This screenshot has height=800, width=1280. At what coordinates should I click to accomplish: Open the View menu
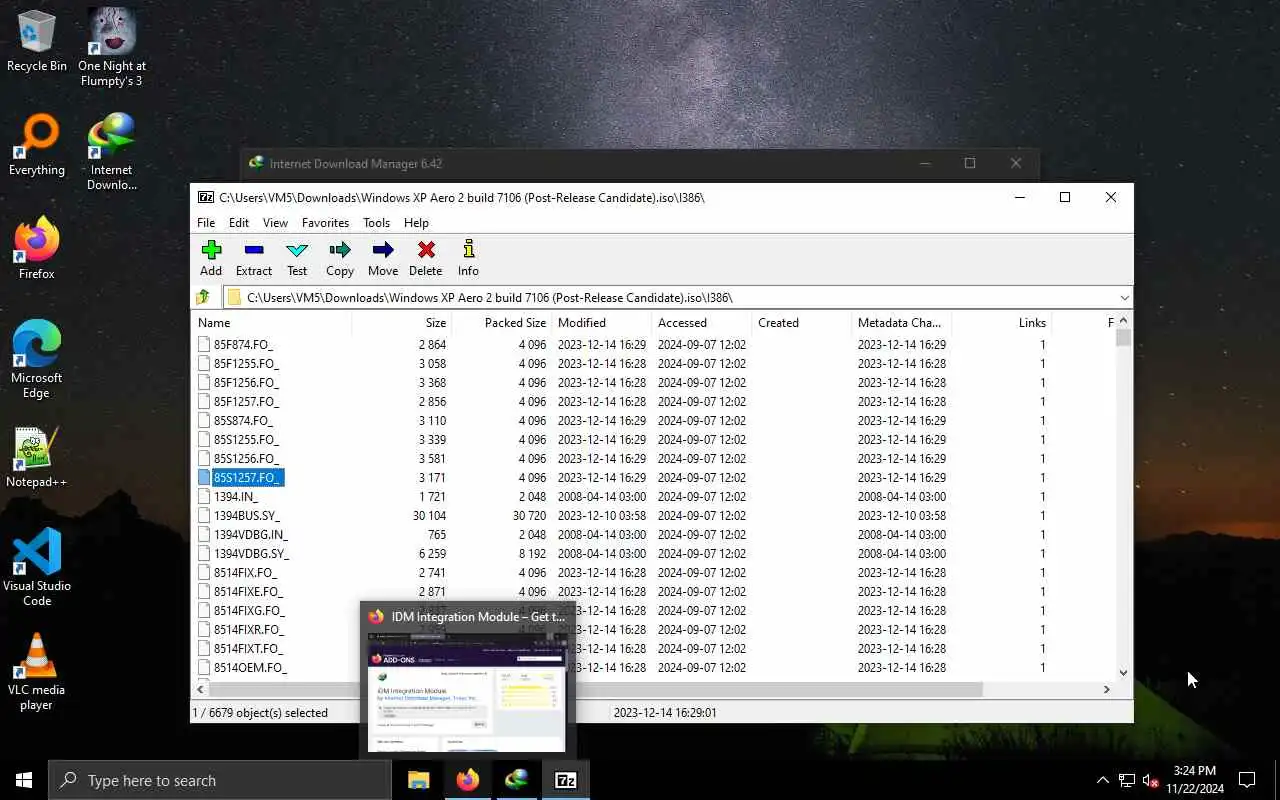275,223
